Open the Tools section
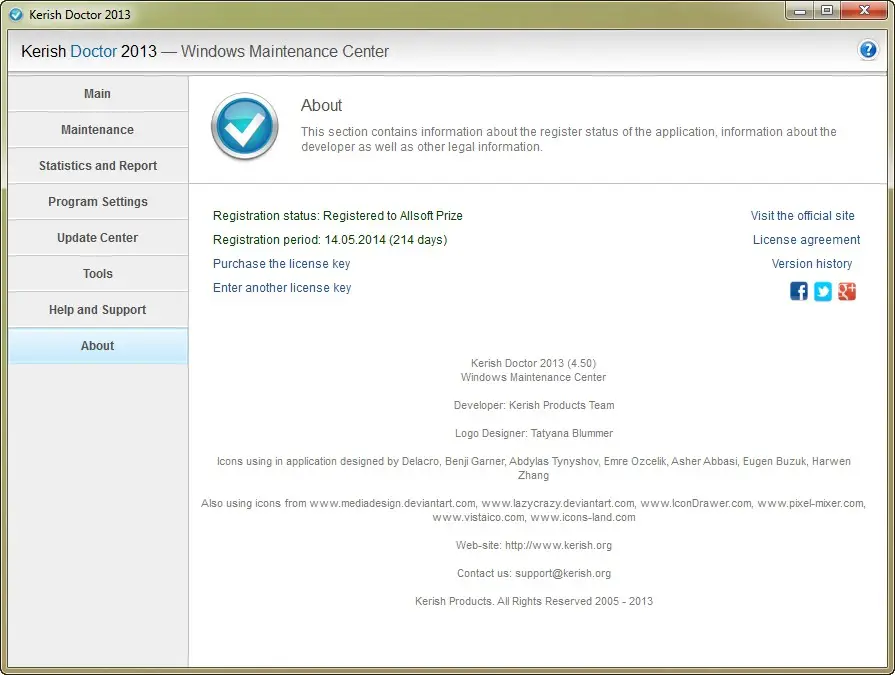 point(98,273)
